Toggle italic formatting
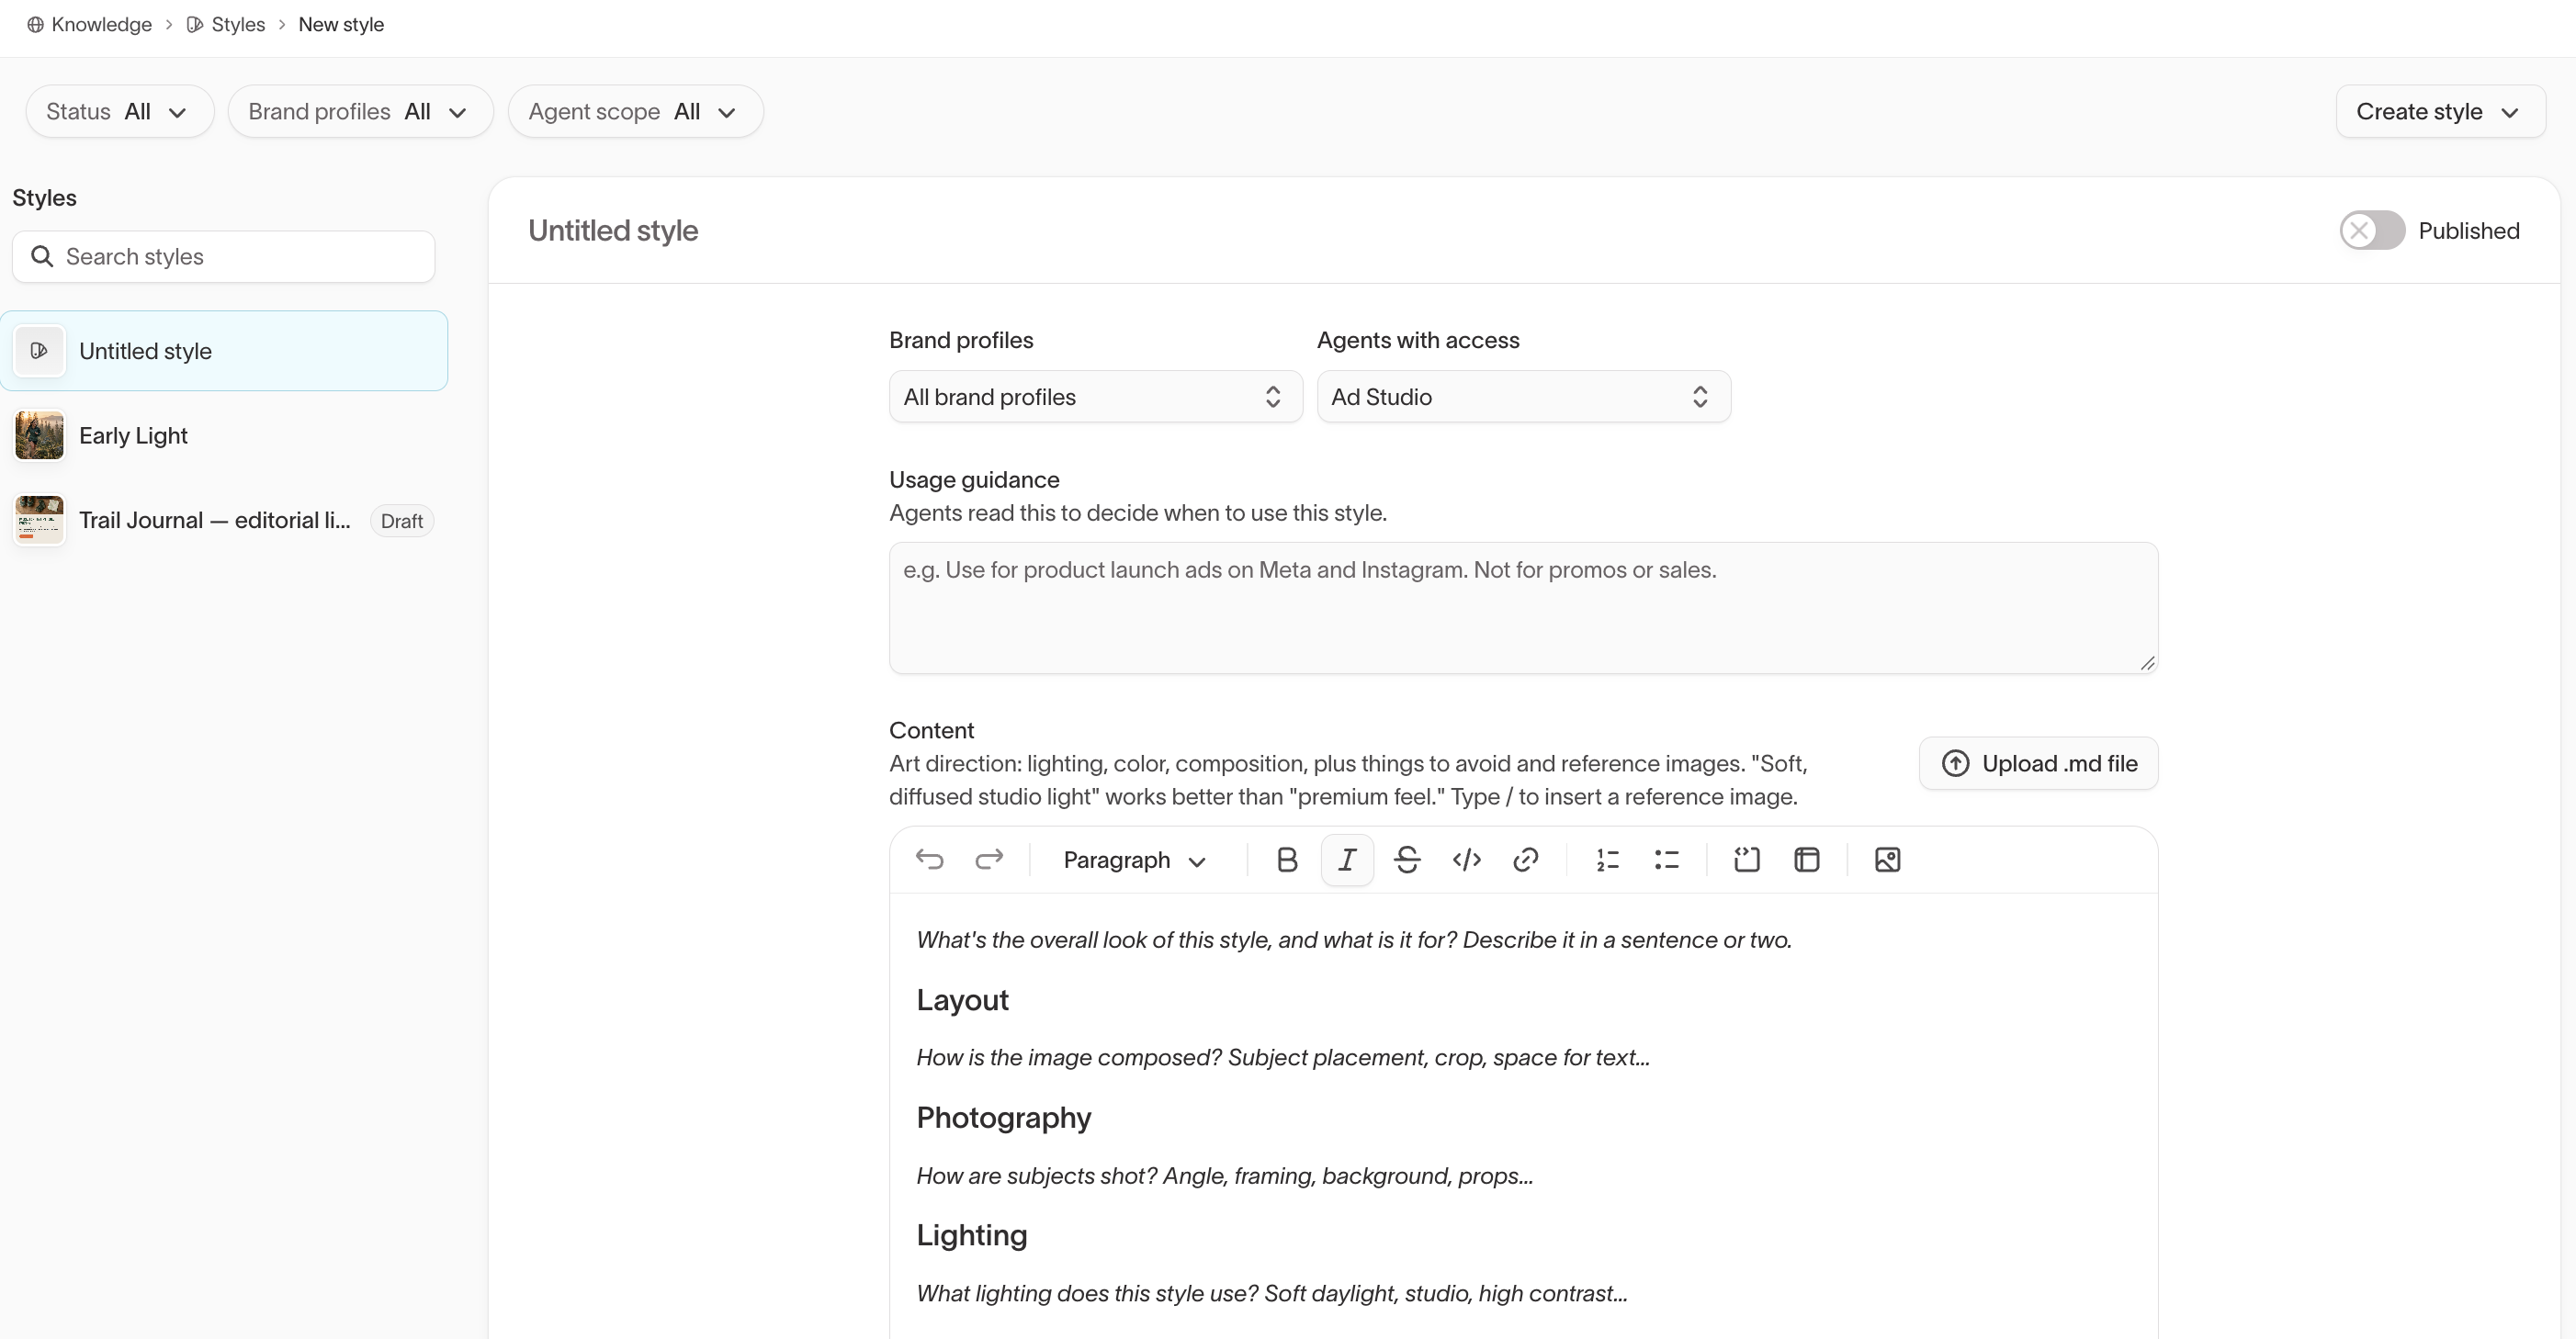Viewport: 2576px width, 1339px height. [1347, 860]
